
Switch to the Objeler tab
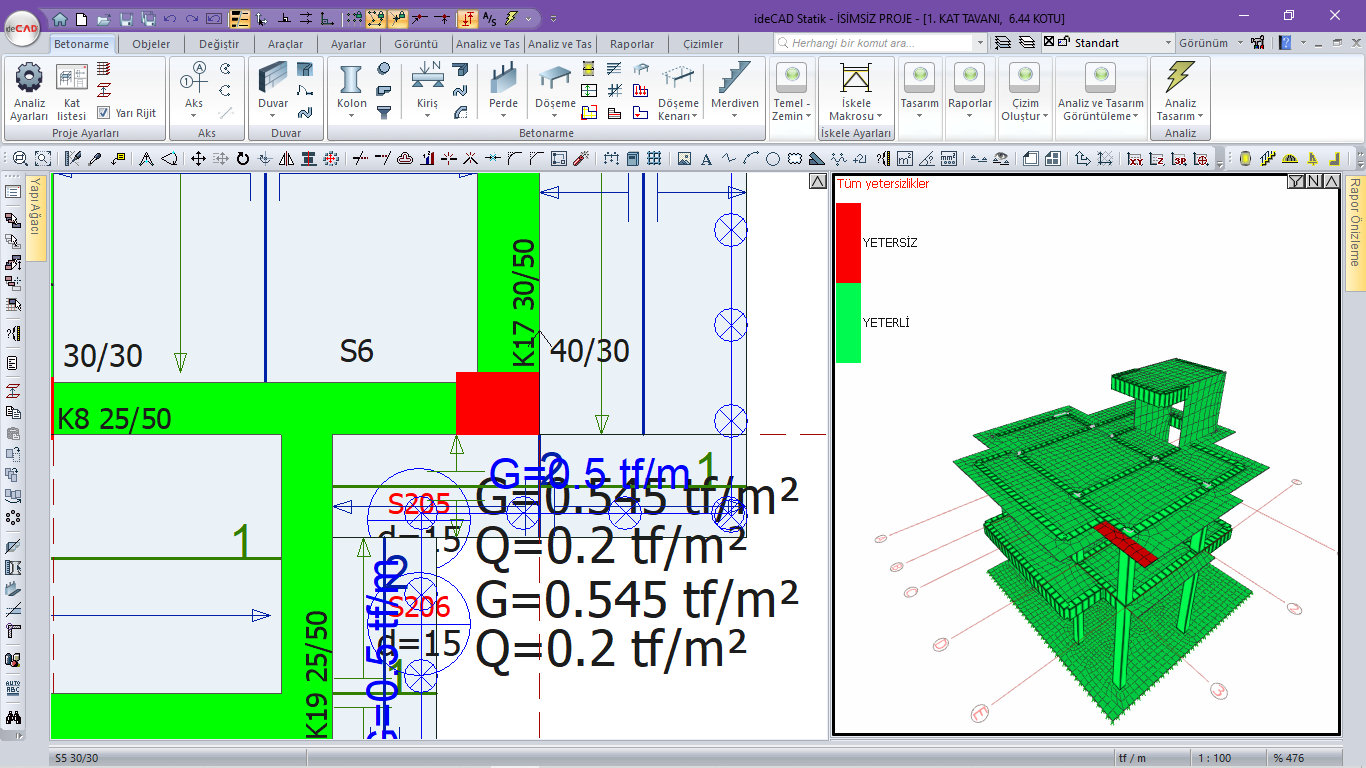[151, 44]
